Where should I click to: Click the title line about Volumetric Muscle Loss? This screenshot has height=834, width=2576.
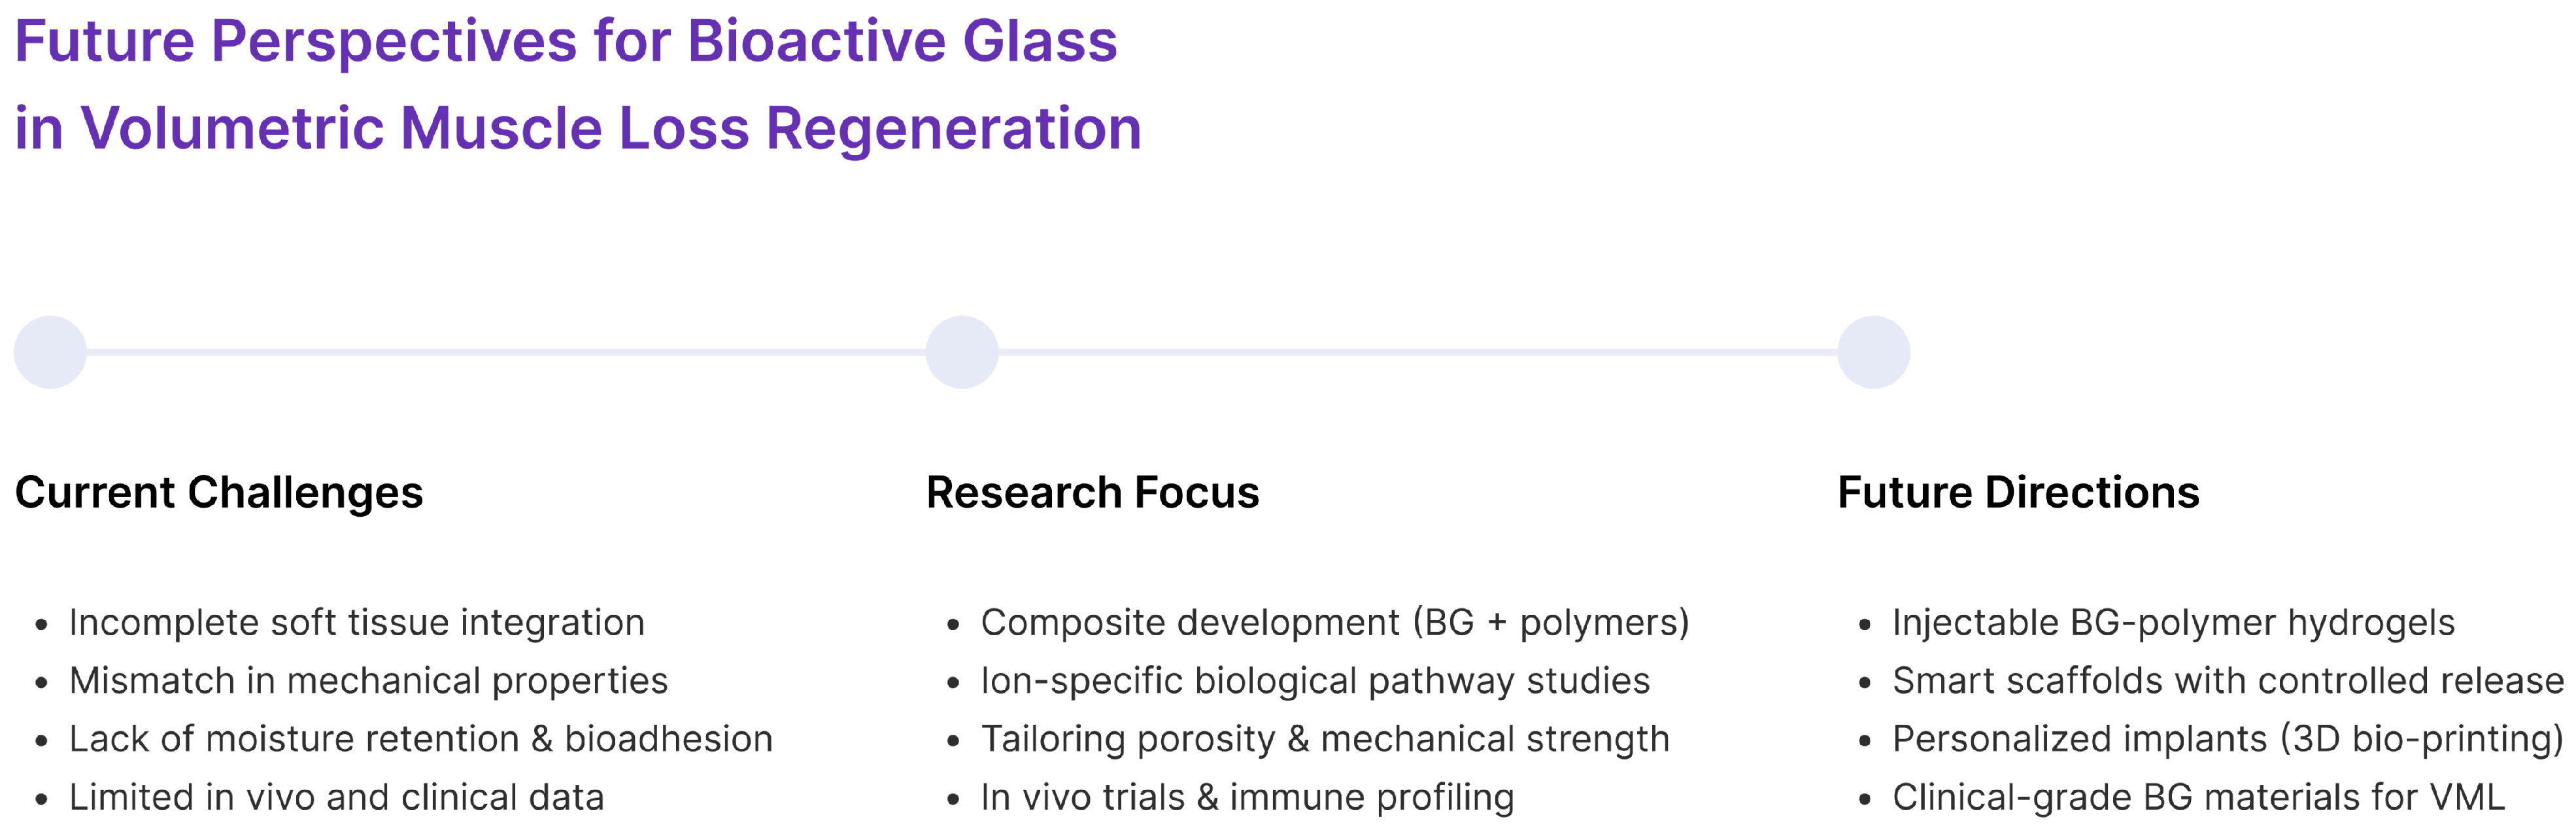tap(578, 129)
